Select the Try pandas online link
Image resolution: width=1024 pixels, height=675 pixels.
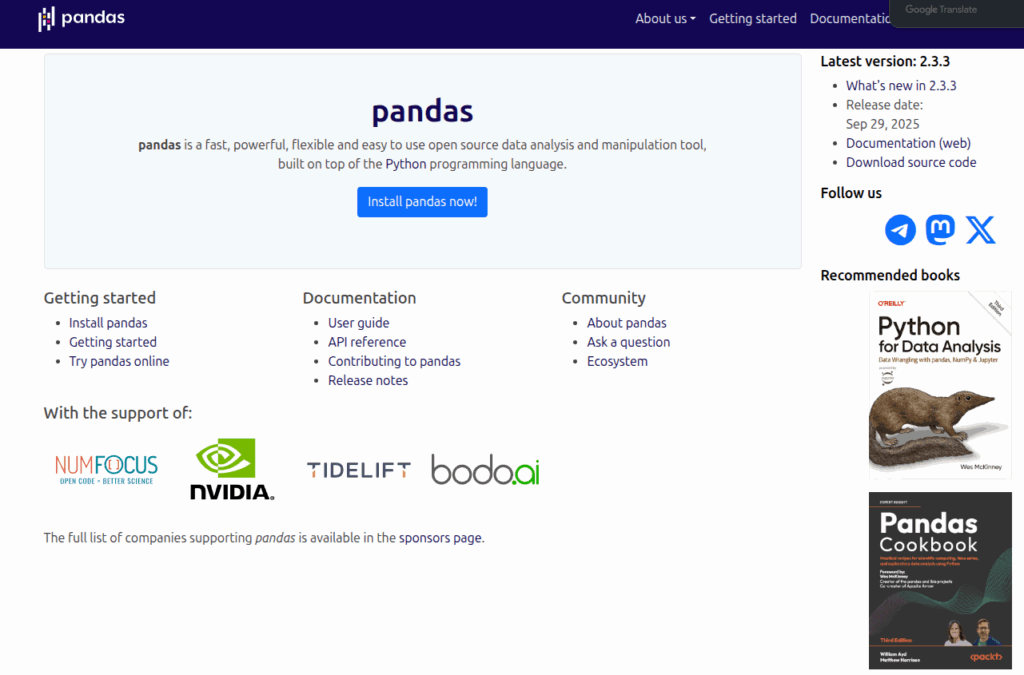(x=119, y=361)
